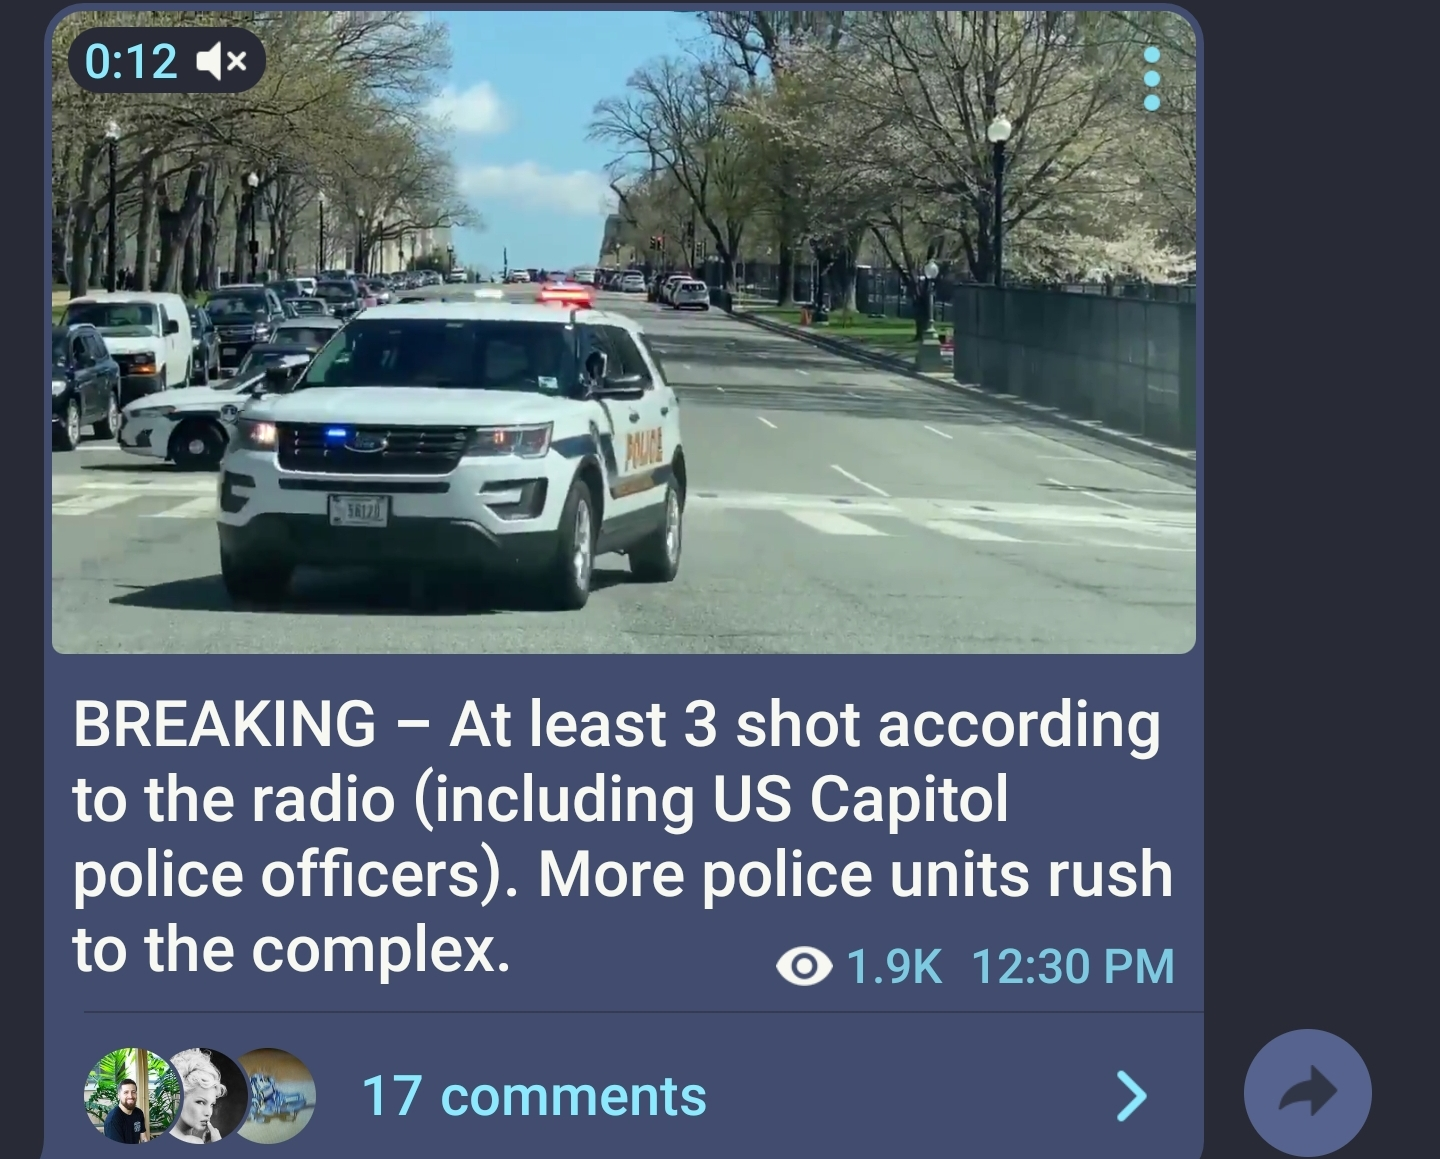The height and width of the screenshot is (1159, 1440).
Task: Forward the post using share arrow button
Action: [1308, 1093]
